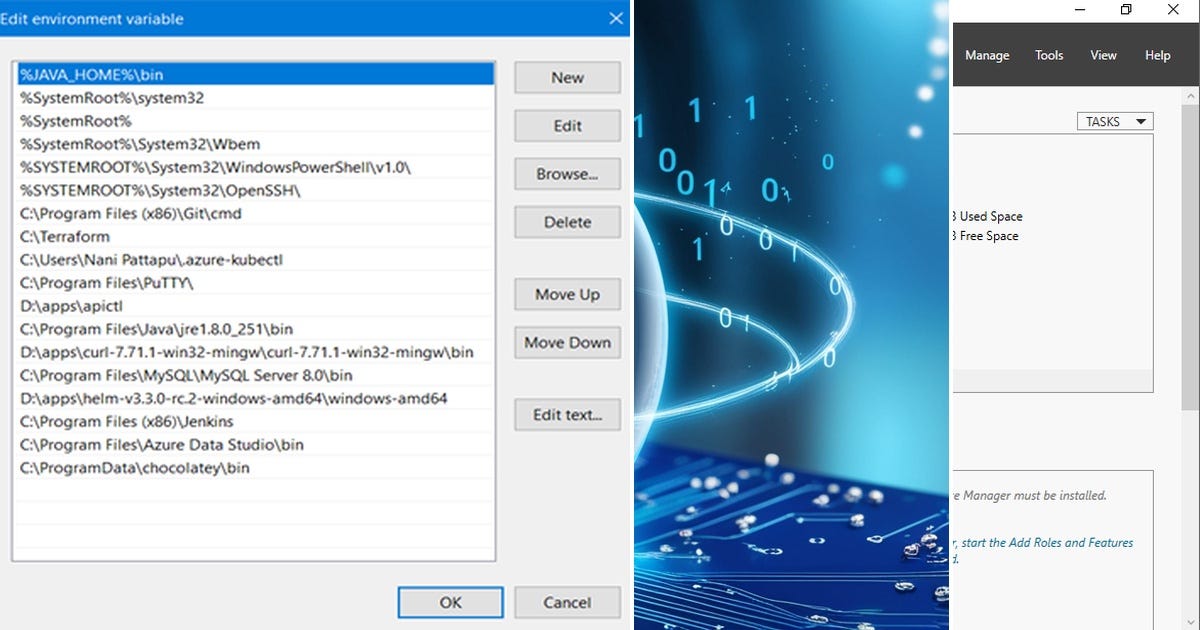Click the Move Down button
This screenshot has height=630, width=1200.
pyautogui.click(x=567, y=342)
